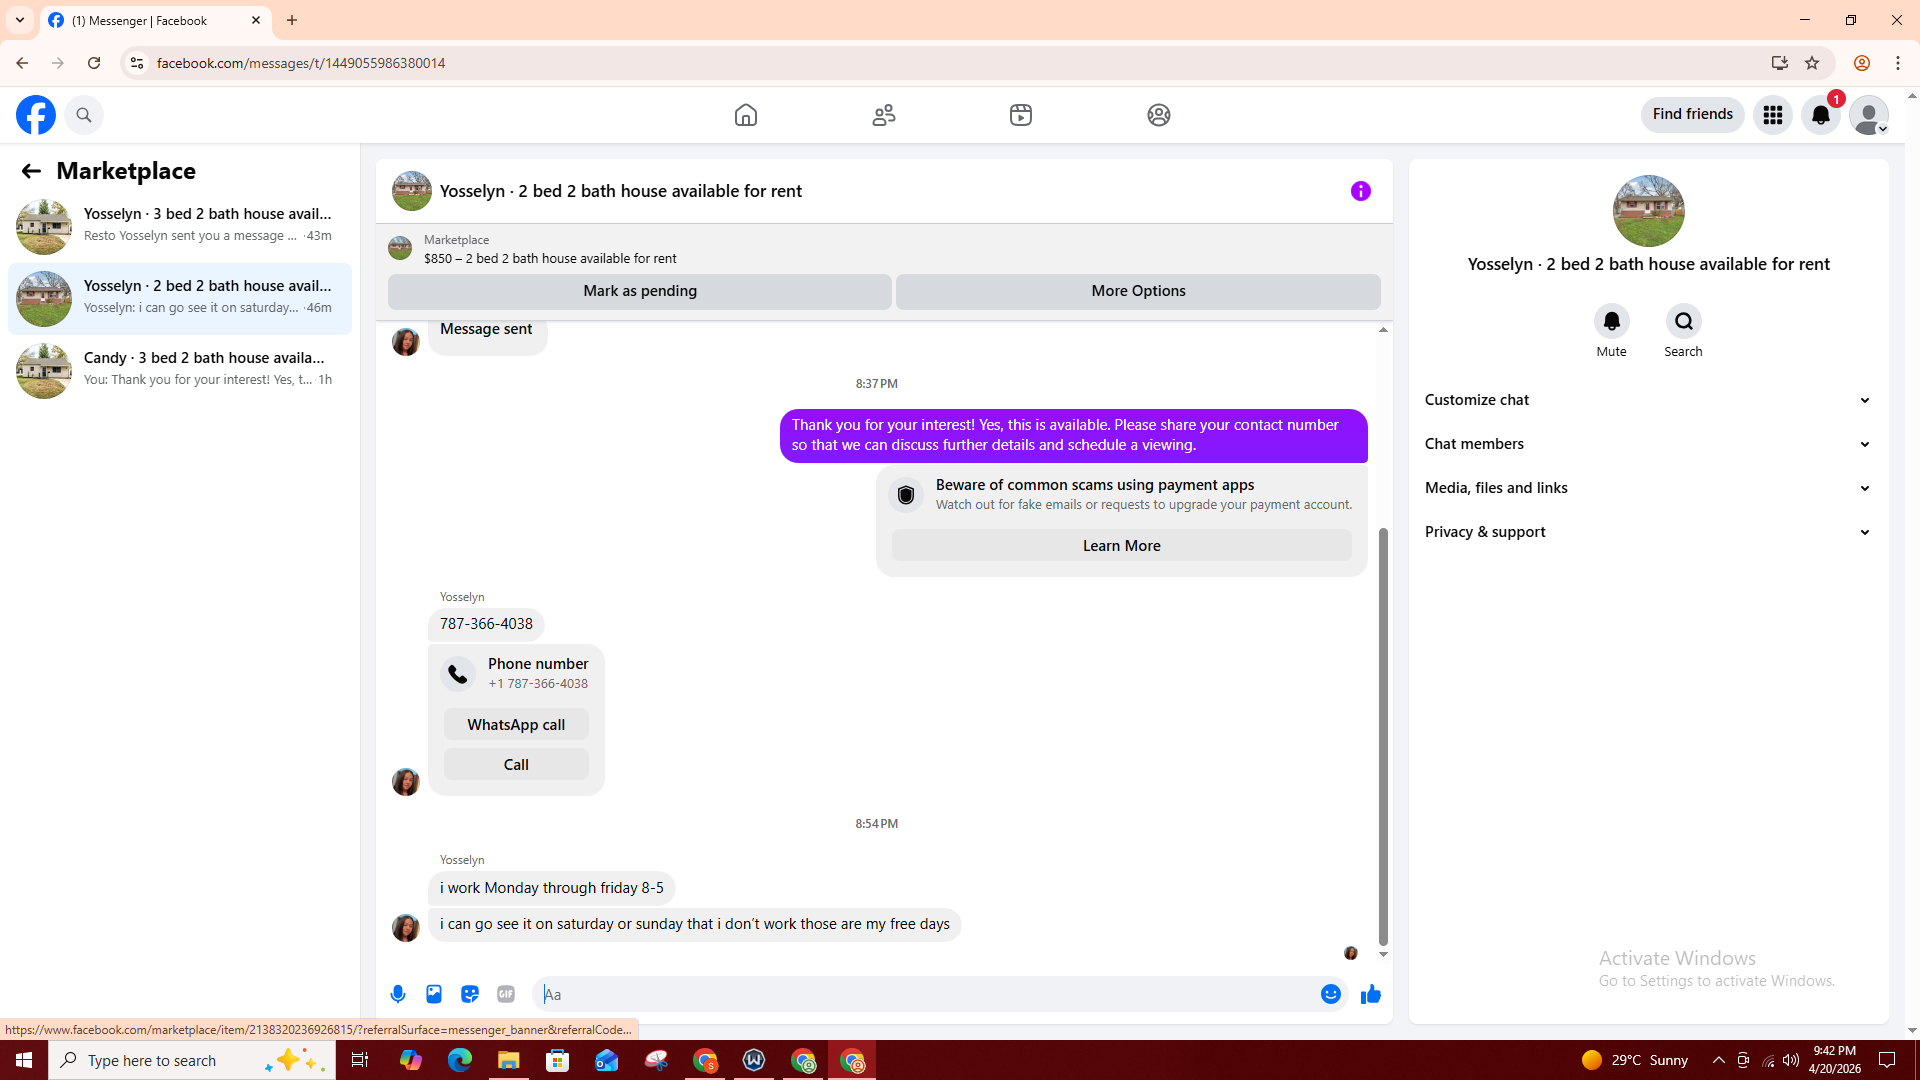
Task: Open the Reels video icon
Action: point(1021,115)
